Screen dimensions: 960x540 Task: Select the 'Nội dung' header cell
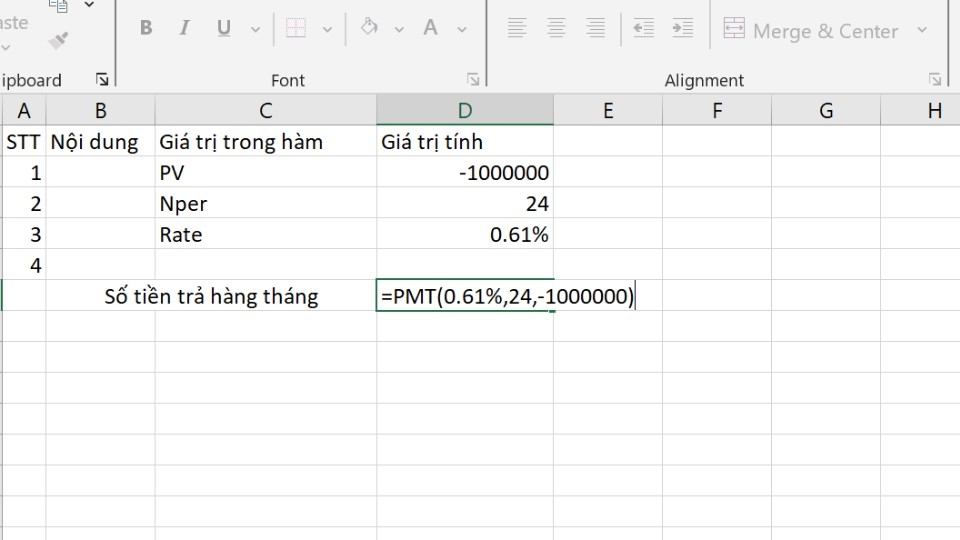coord(100,141)
